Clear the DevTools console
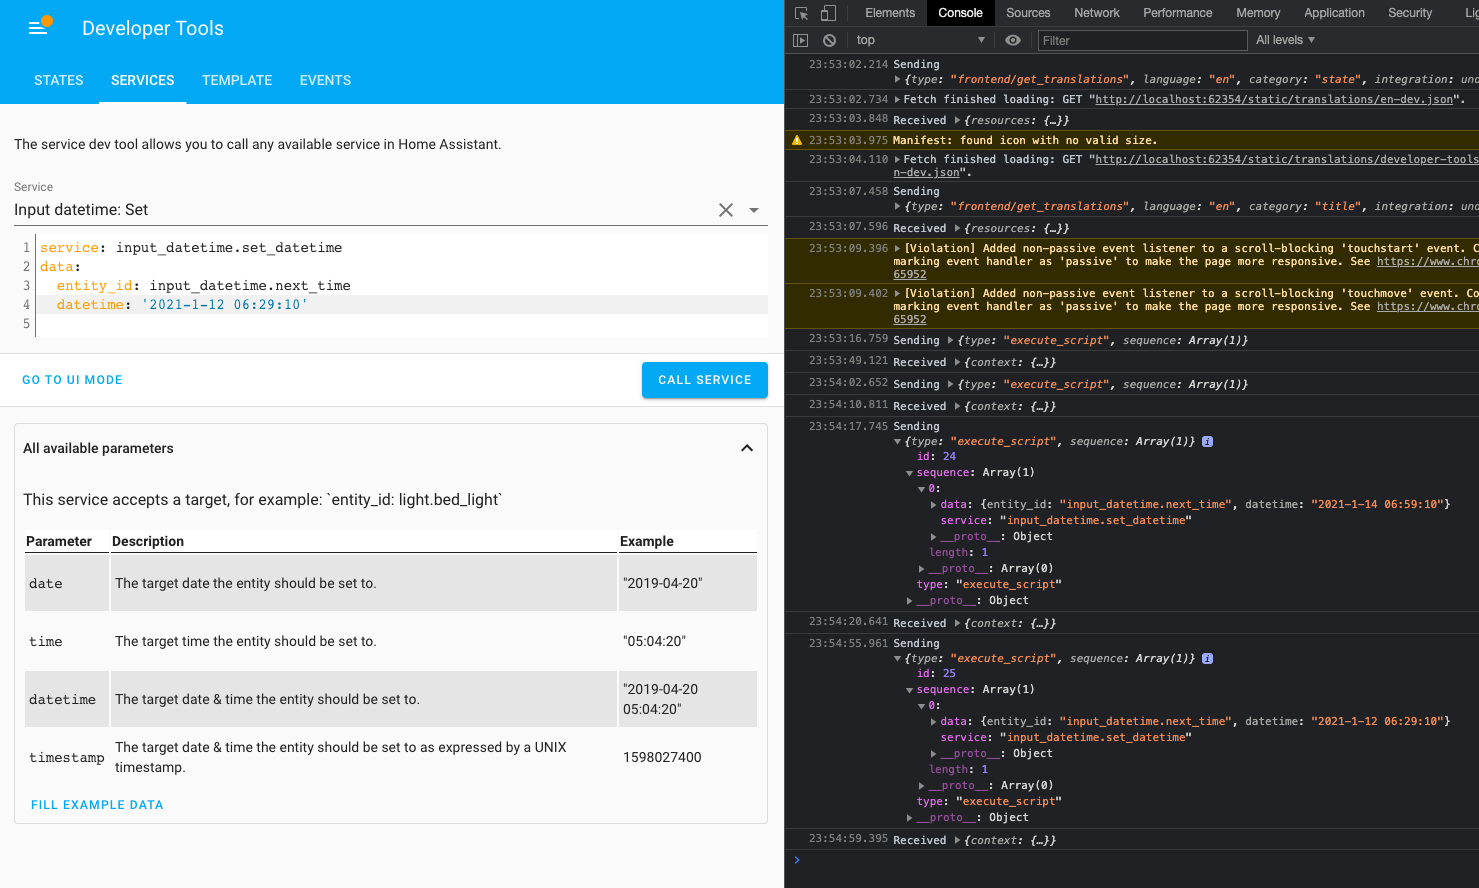 pos(830,39)
